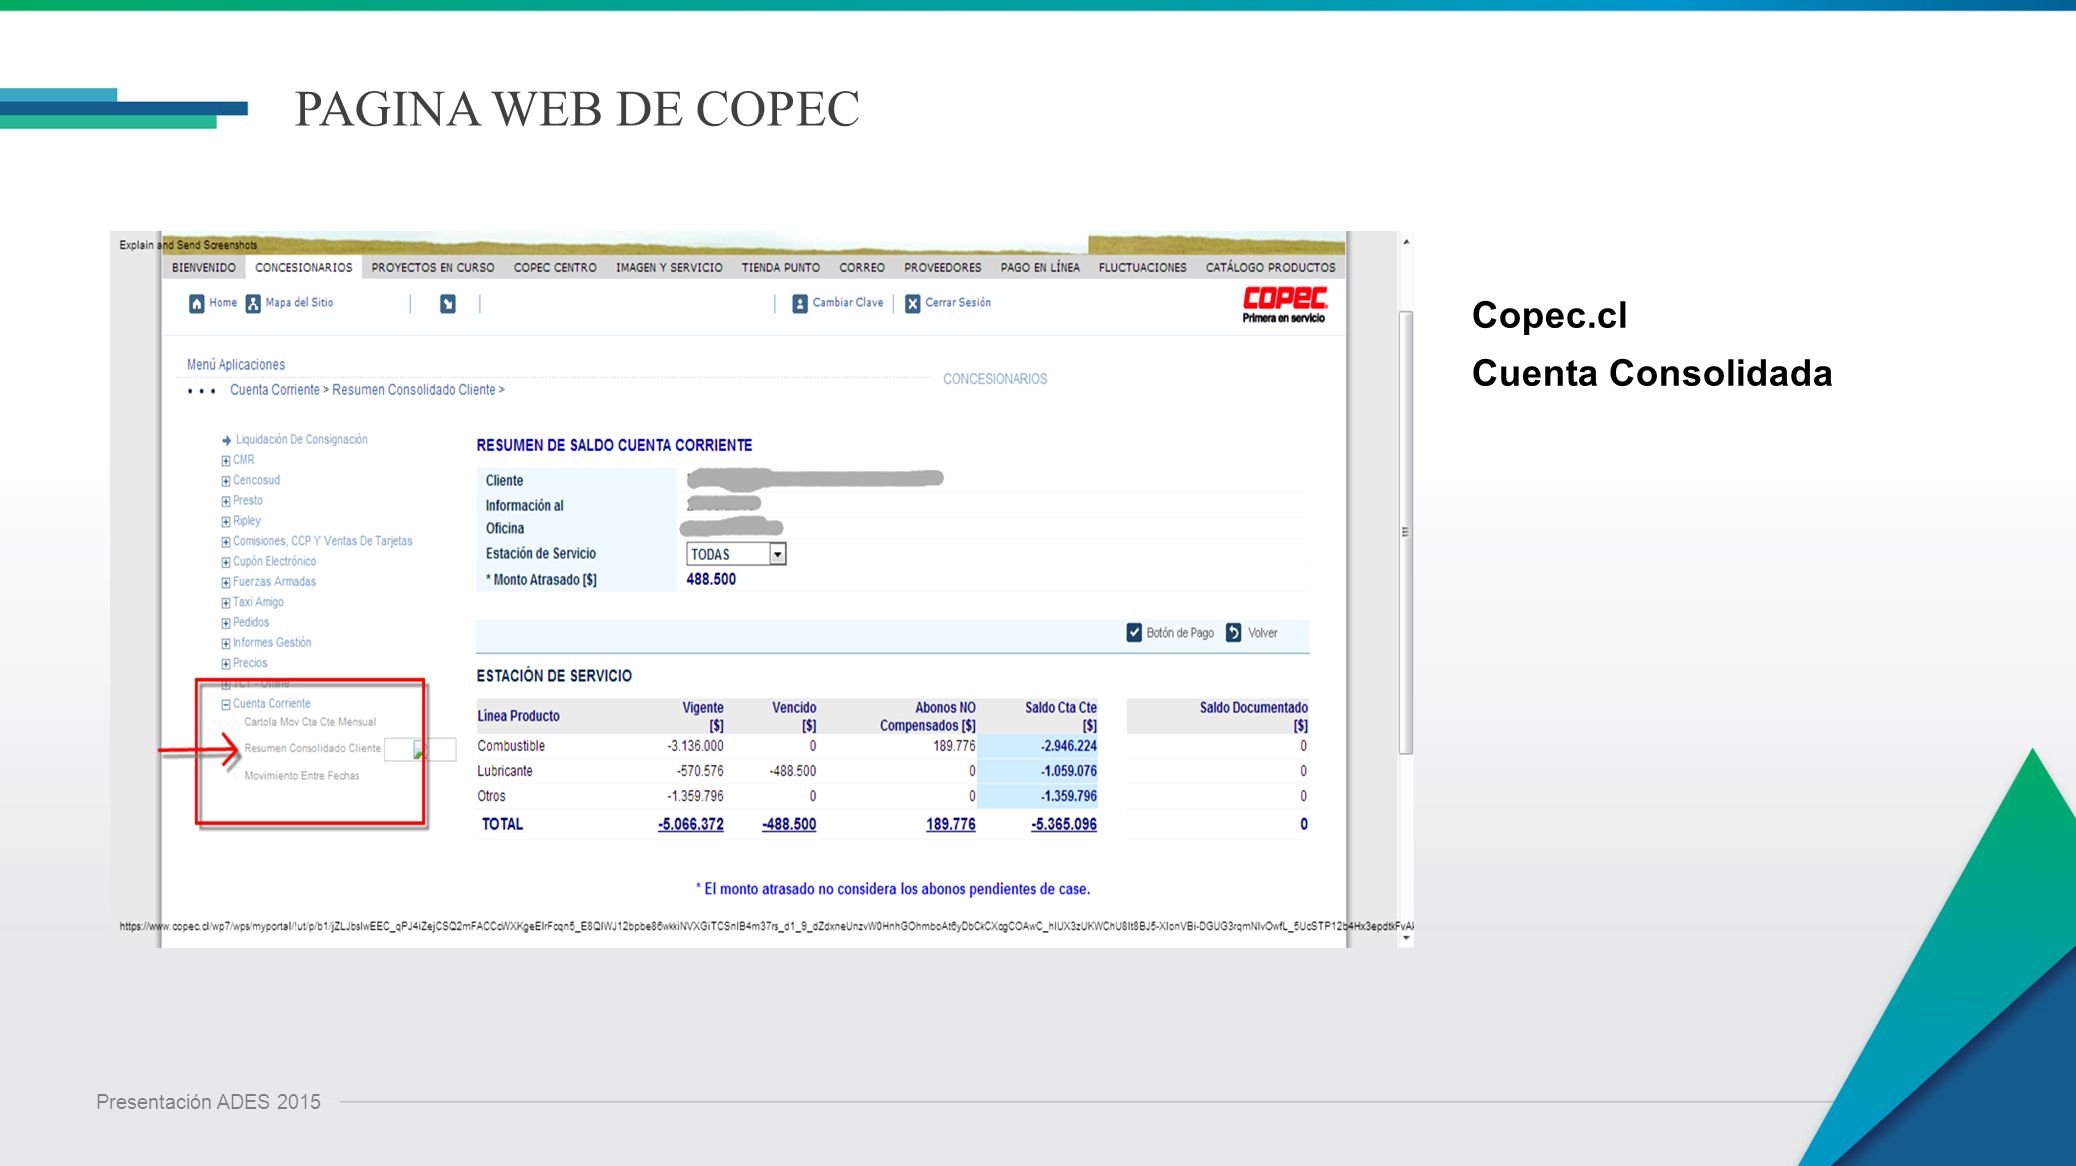Click the Home icon

(197, 303)
